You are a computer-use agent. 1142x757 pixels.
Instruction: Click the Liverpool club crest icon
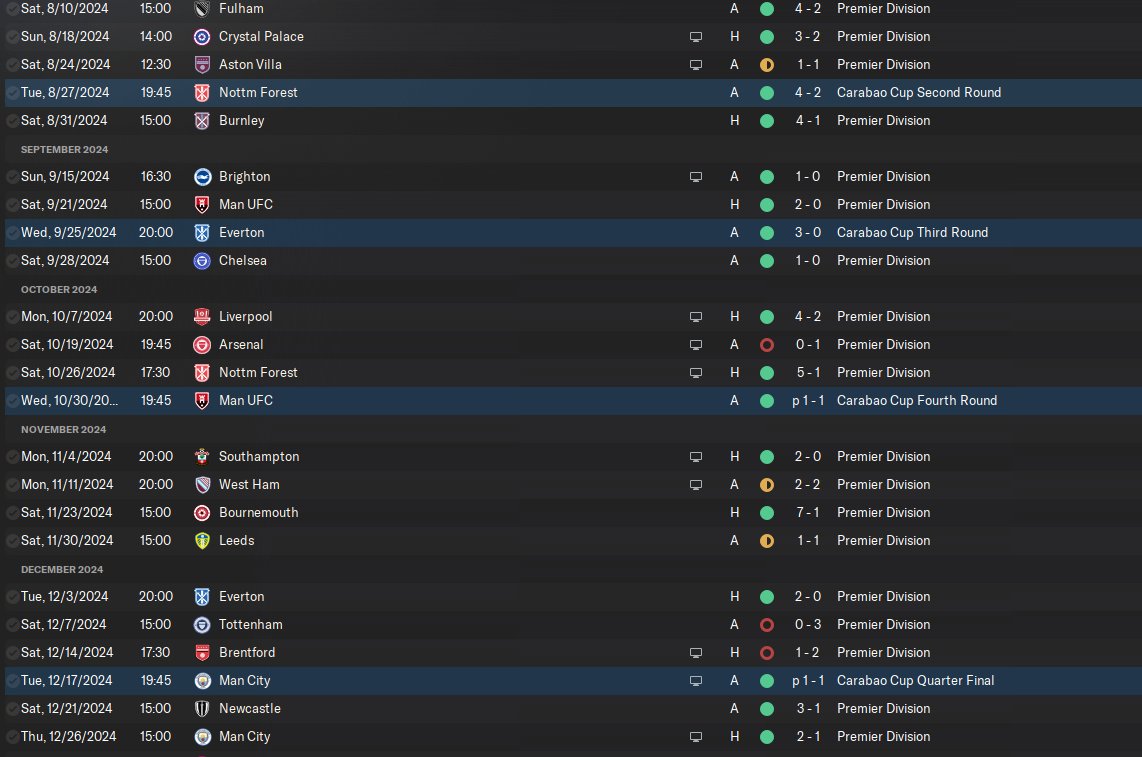pyautogui.click(x=202, y=316)
